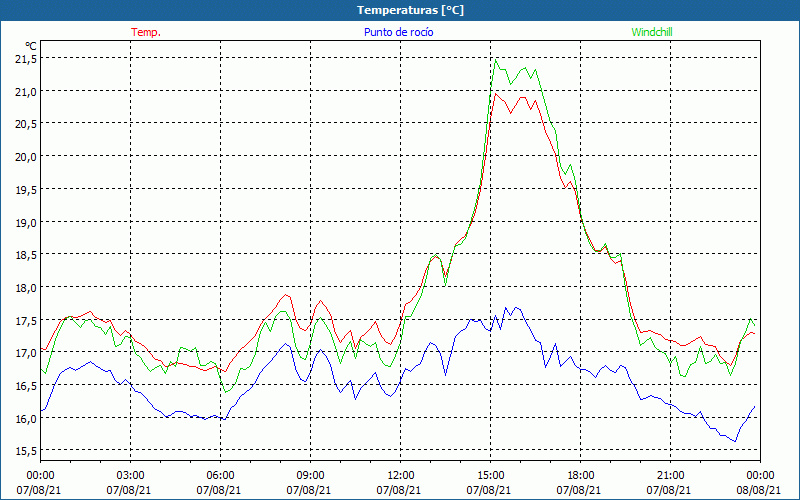Click the 17,5 y-axis value
800x500 pixels.
(26, 320)
